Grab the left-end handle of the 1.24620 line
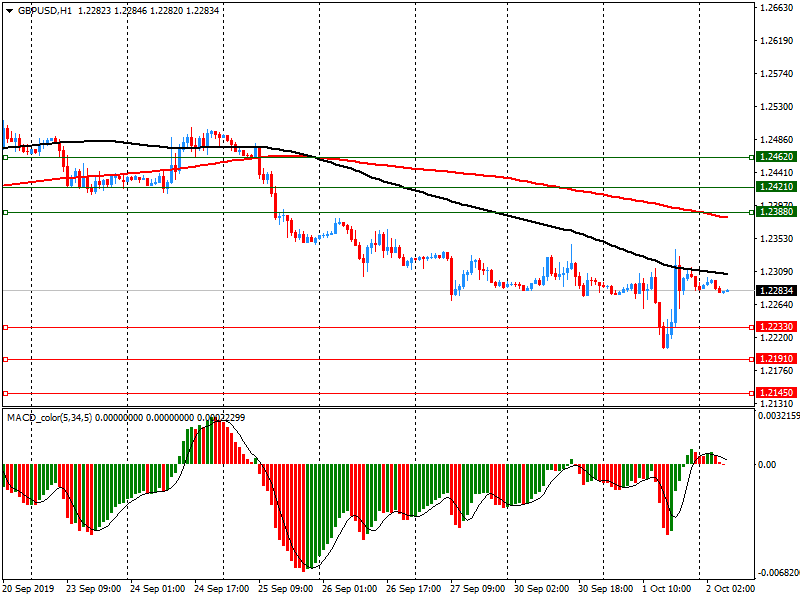Viewport: 800px width, 600px height. 6,158
